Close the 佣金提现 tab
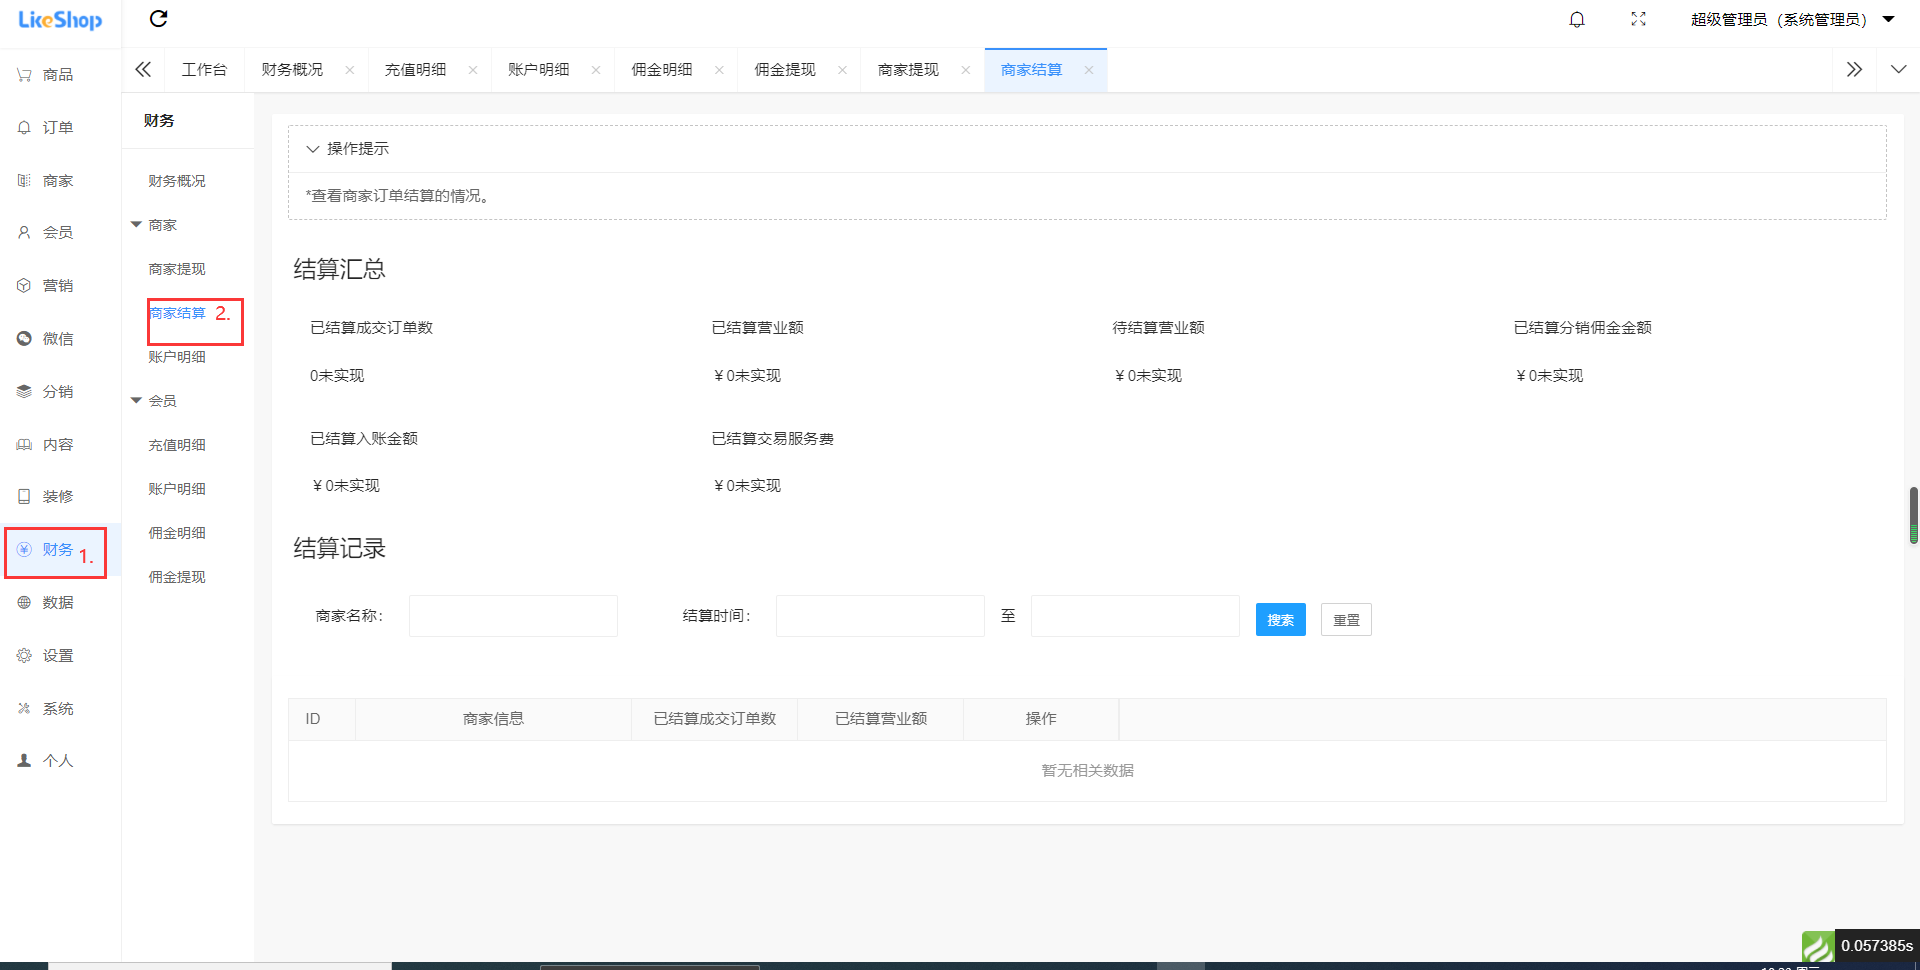The height and width of the screenshot is (970, 1920). click(842, 70)
